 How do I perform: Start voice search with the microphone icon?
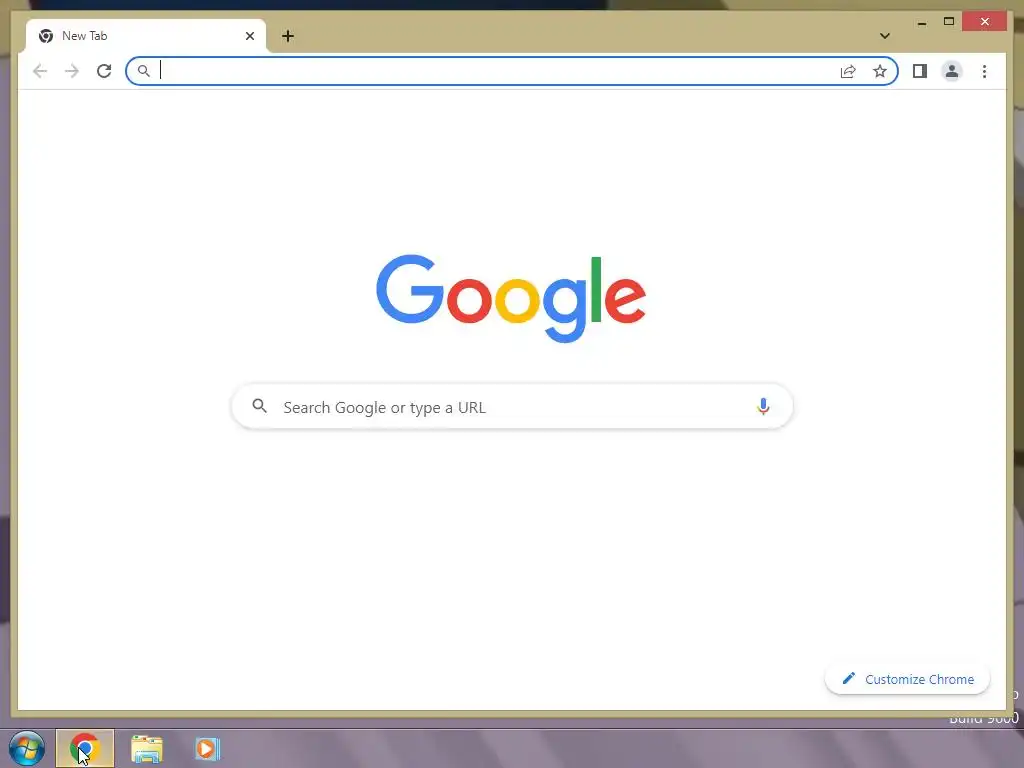763,407
